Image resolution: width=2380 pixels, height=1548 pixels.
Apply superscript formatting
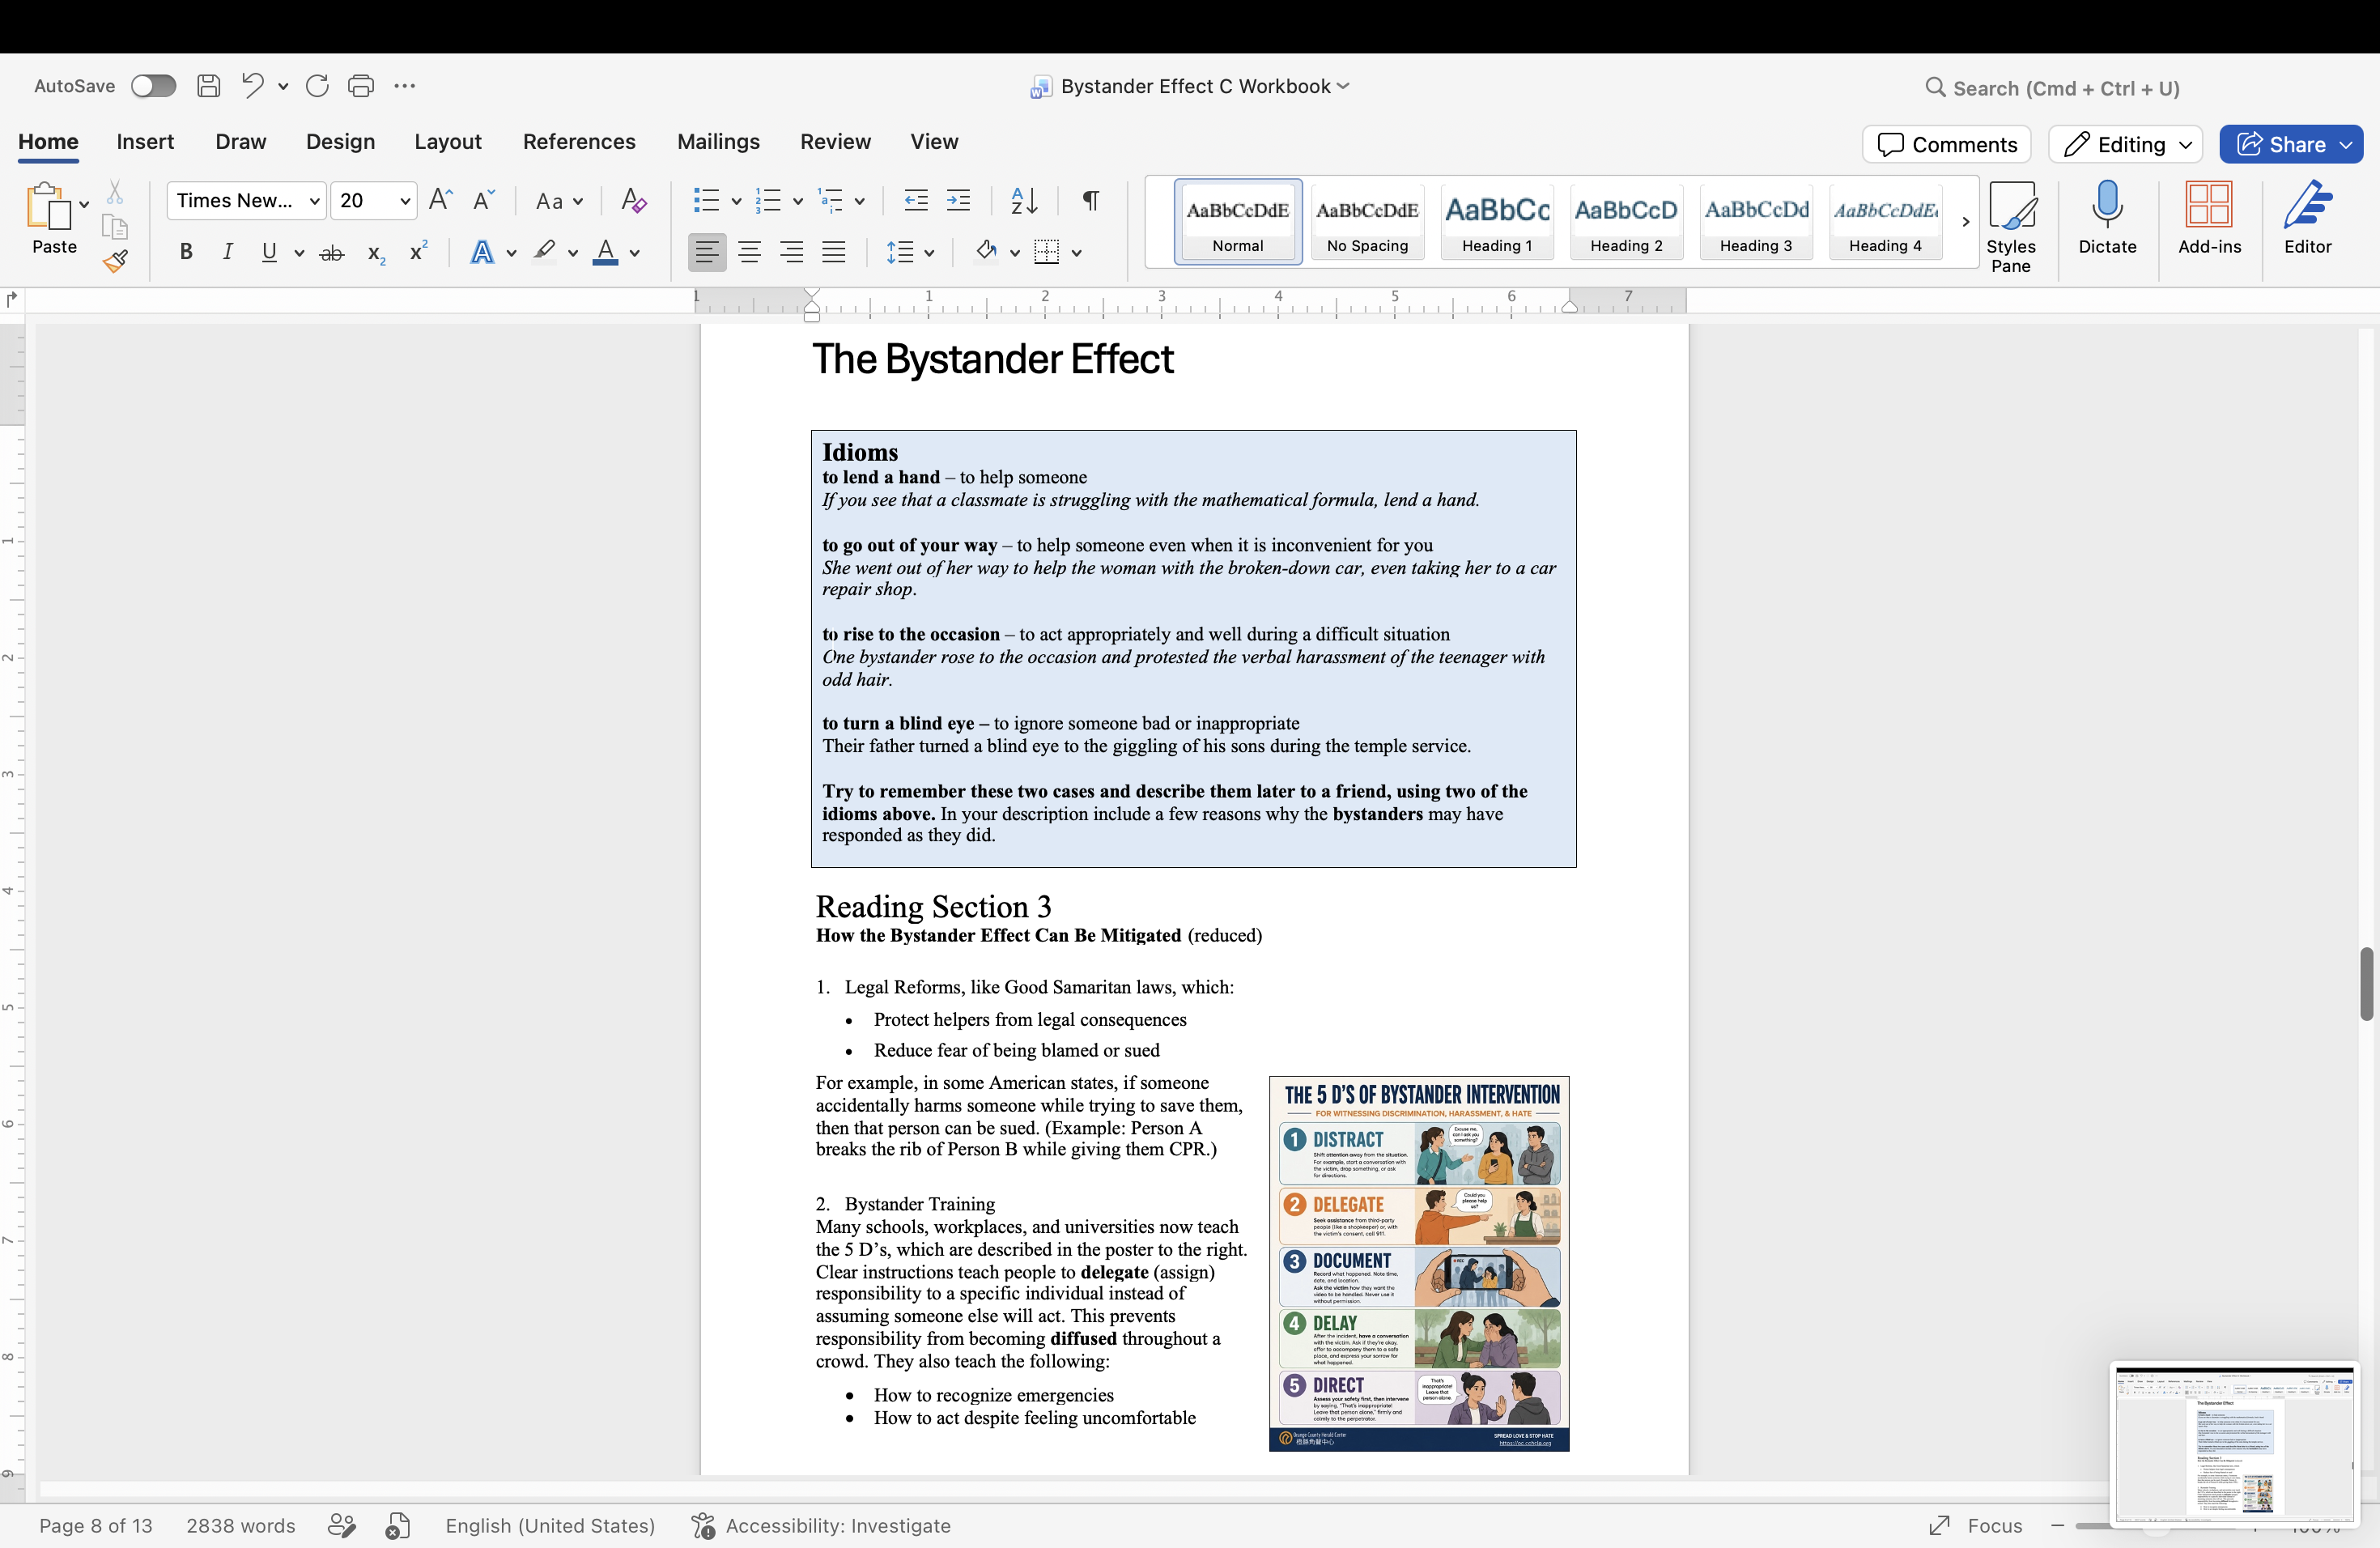coord(419,252)
